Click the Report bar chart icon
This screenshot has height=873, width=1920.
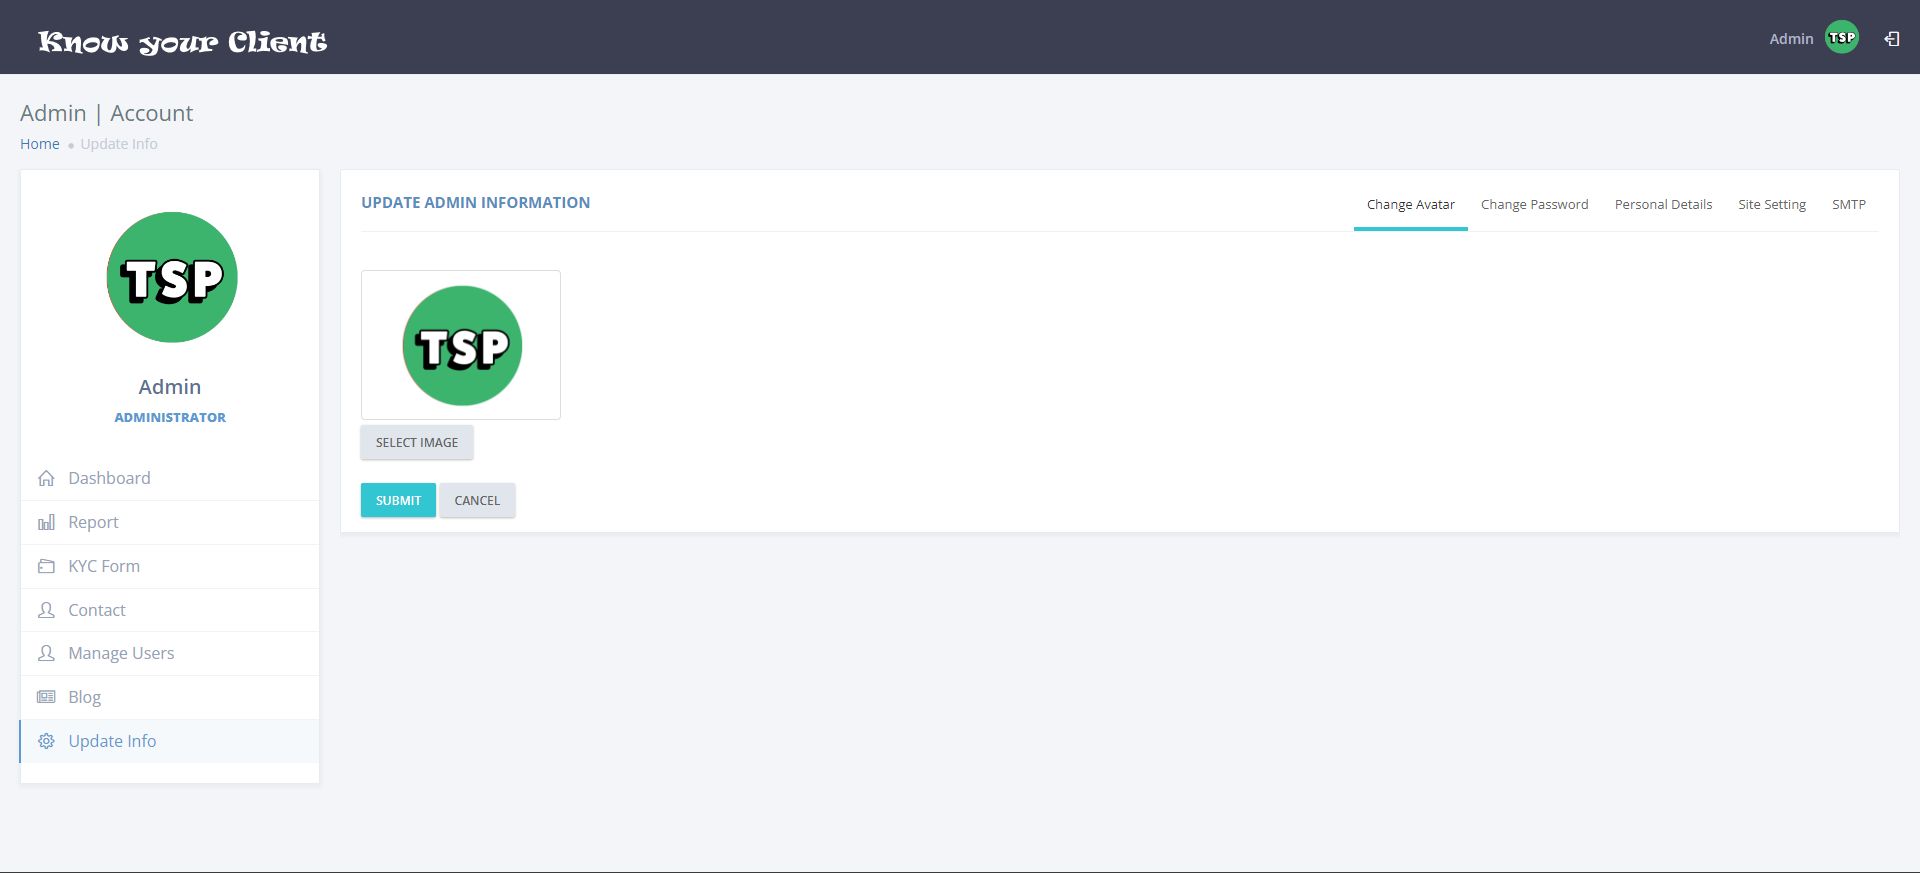click(x=46, y=522)
